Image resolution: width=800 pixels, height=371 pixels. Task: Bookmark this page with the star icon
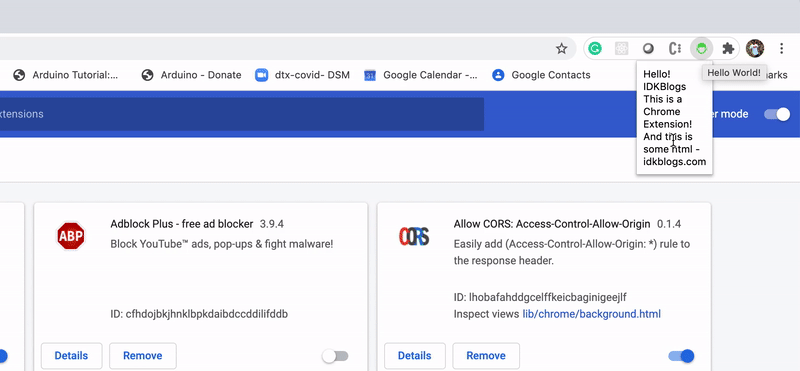pyautogui.click(x=561, y=48)
